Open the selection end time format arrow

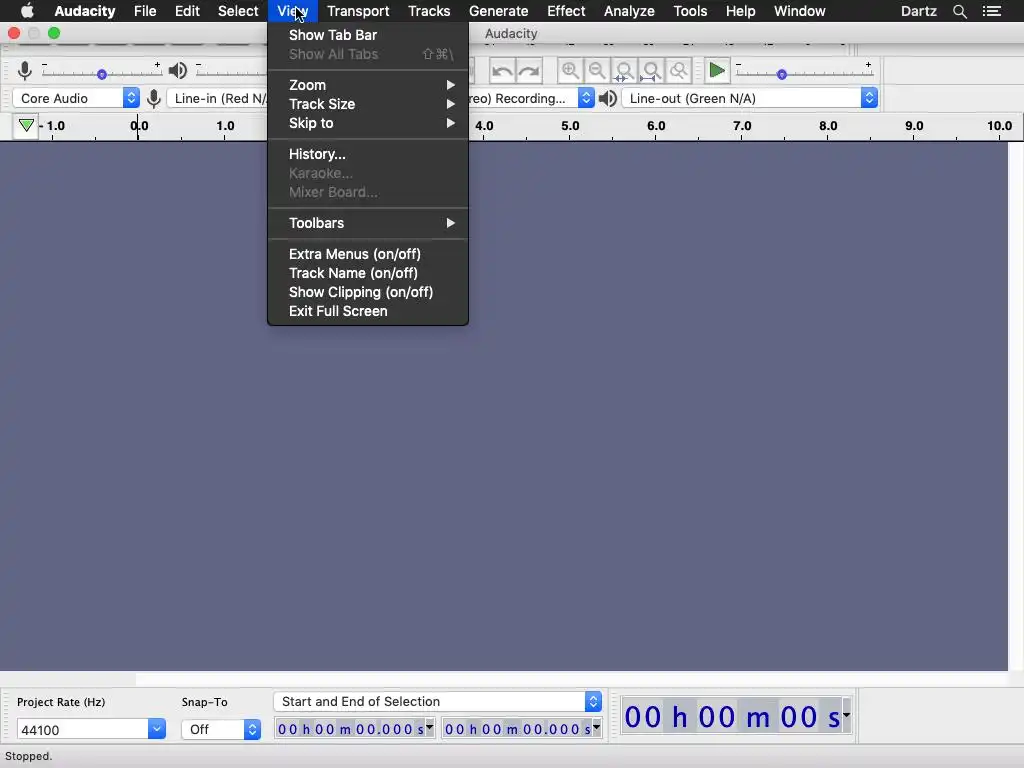click(x=596, y=727)
